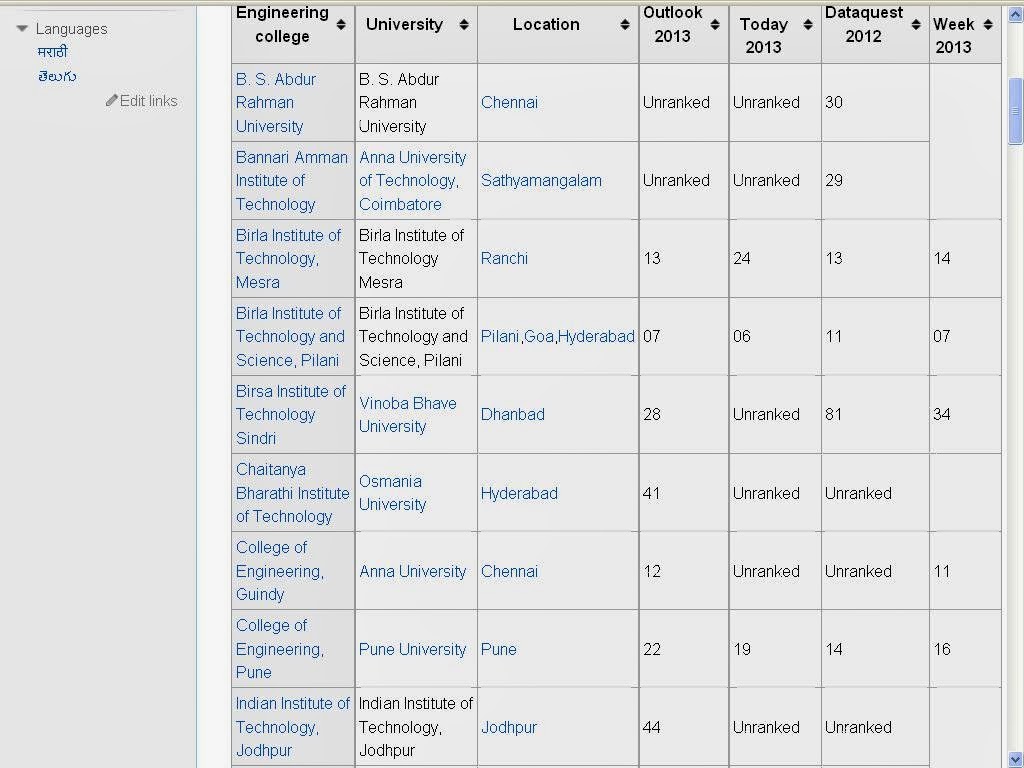Sort rows by Location column
Screen dimensions: 1024x768
[624, 25]
